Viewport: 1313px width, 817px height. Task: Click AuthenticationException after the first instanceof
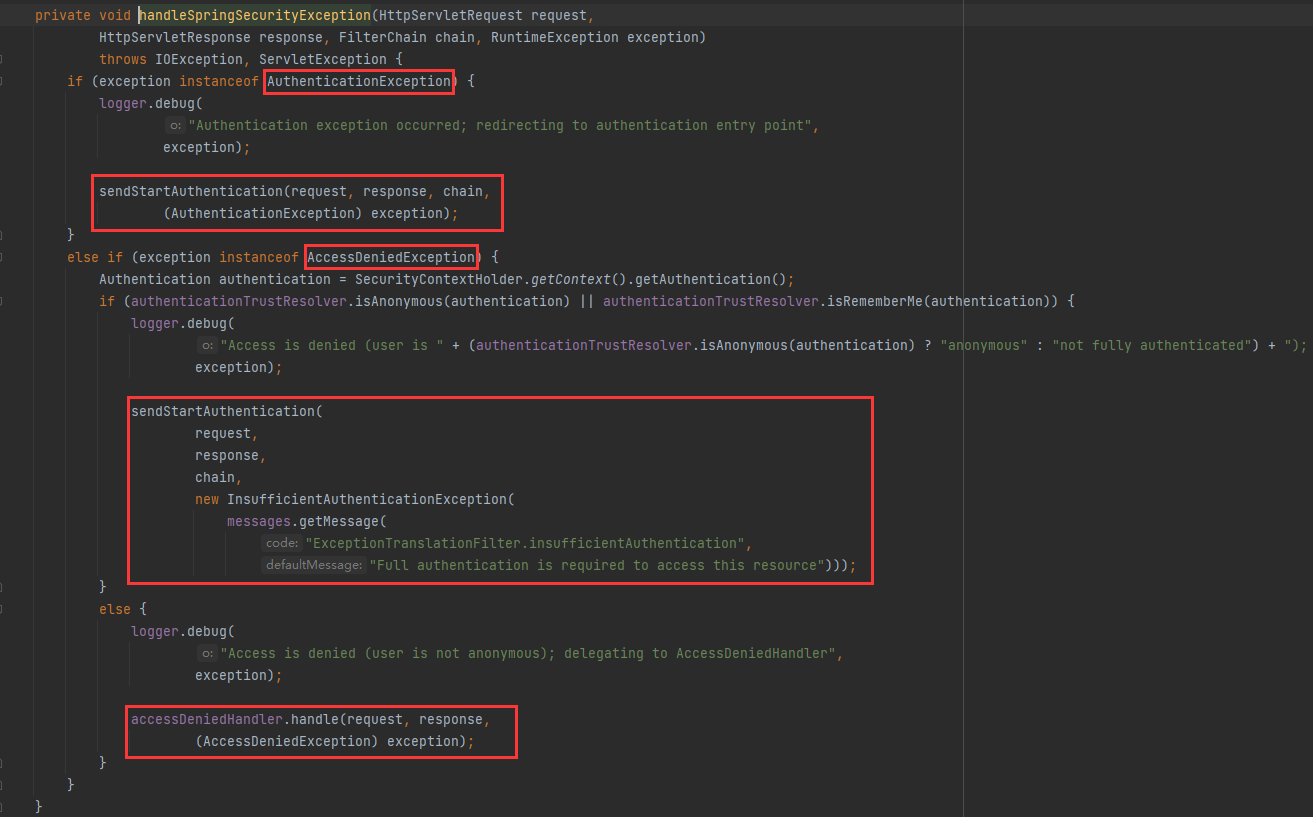pos(359,81)
